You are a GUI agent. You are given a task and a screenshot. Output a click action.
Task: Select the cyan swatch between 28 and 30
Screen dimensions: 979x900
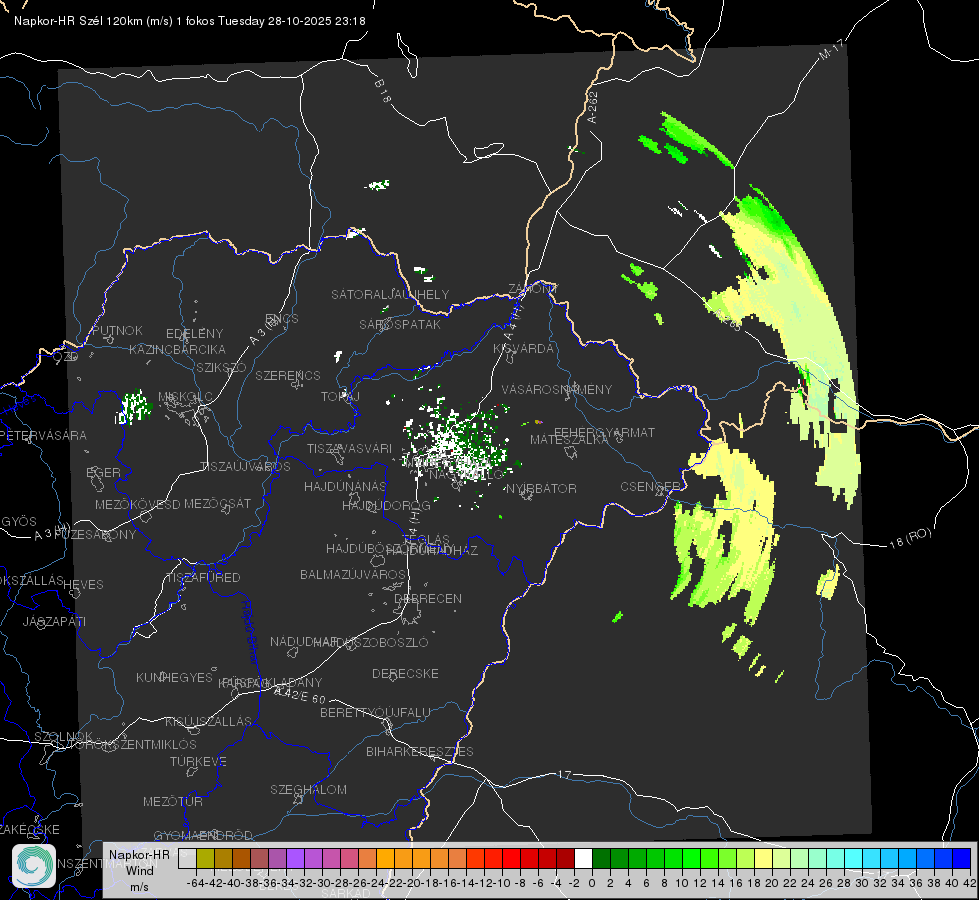[854, 858]
